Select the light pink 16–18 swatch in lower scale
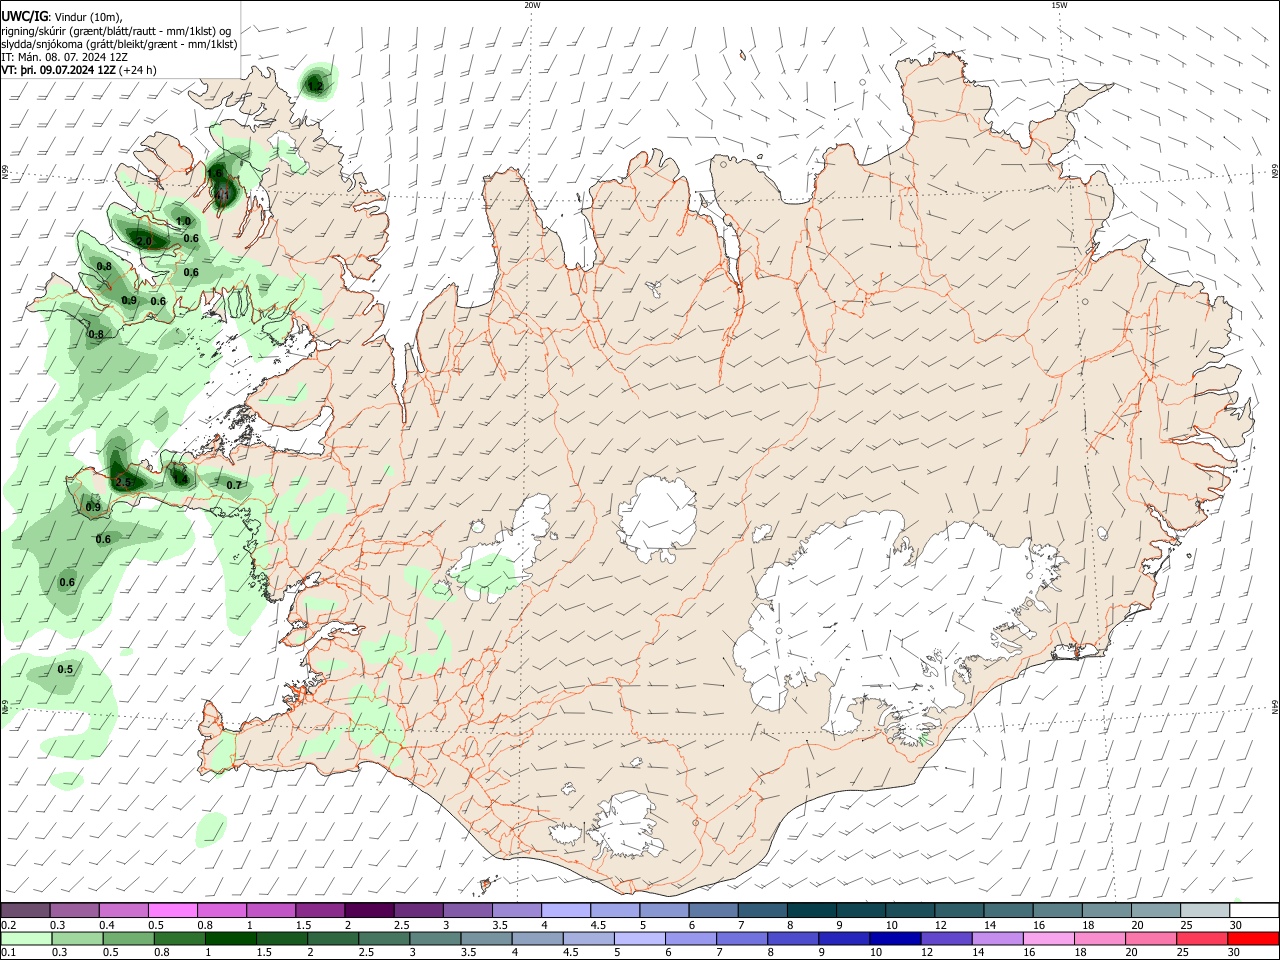Image resolution: width=1280 pixels, height=960 pixels. [x=1047, y=938]
